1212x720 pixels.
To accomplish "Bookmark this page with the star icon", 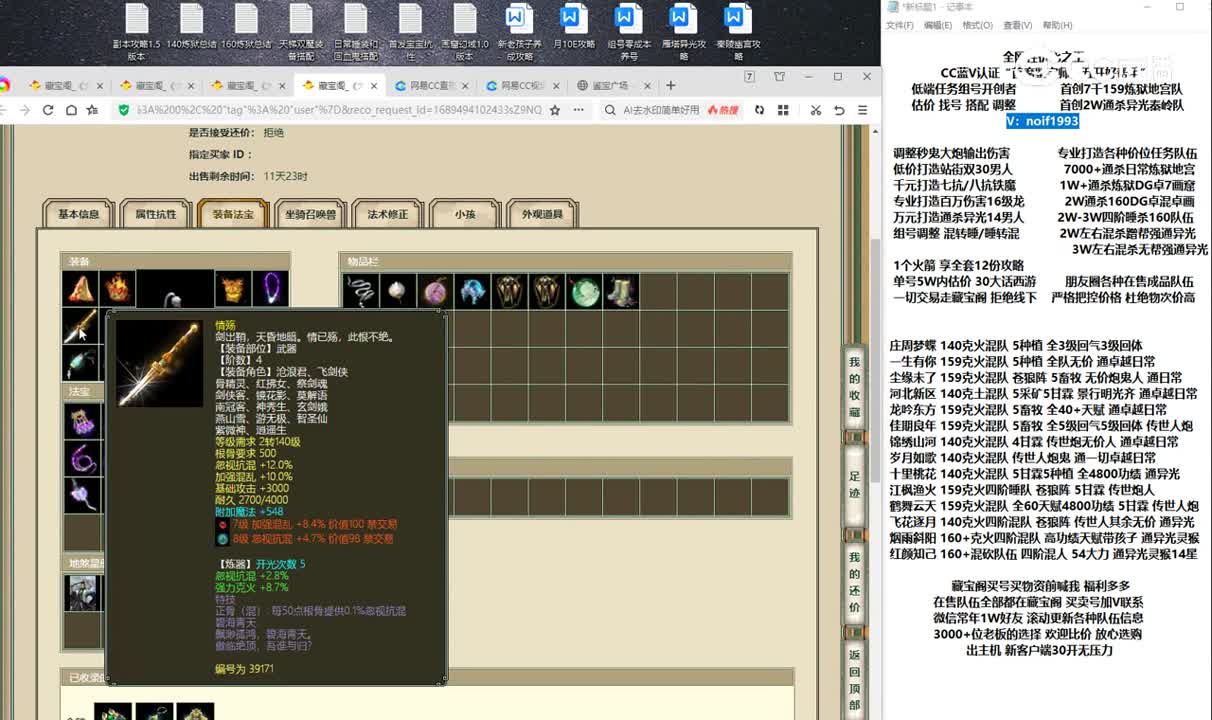I will (555, 110).
